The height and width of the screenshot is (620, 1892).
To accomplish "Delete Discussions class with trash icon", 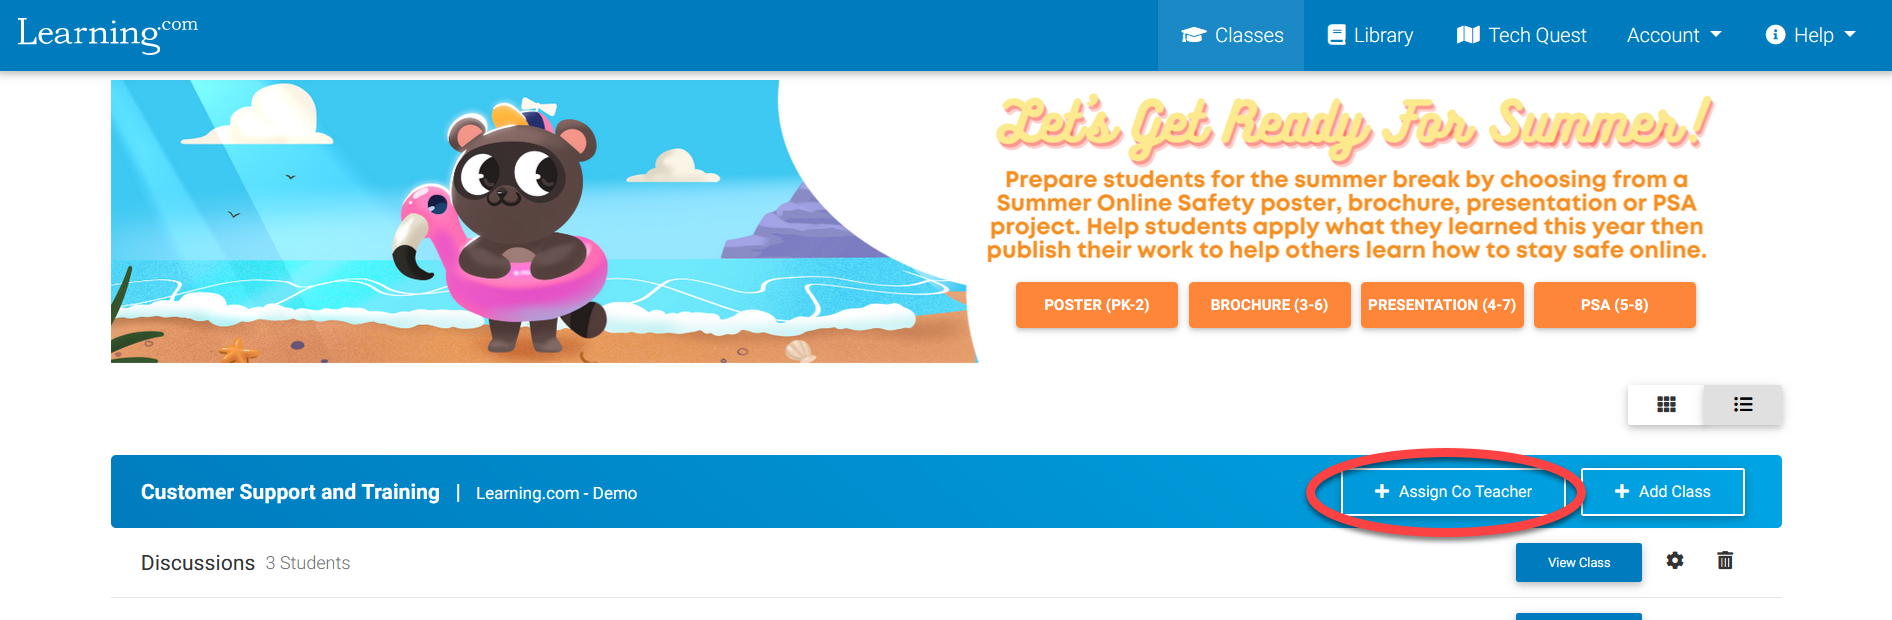I will tap(1725, 561).
